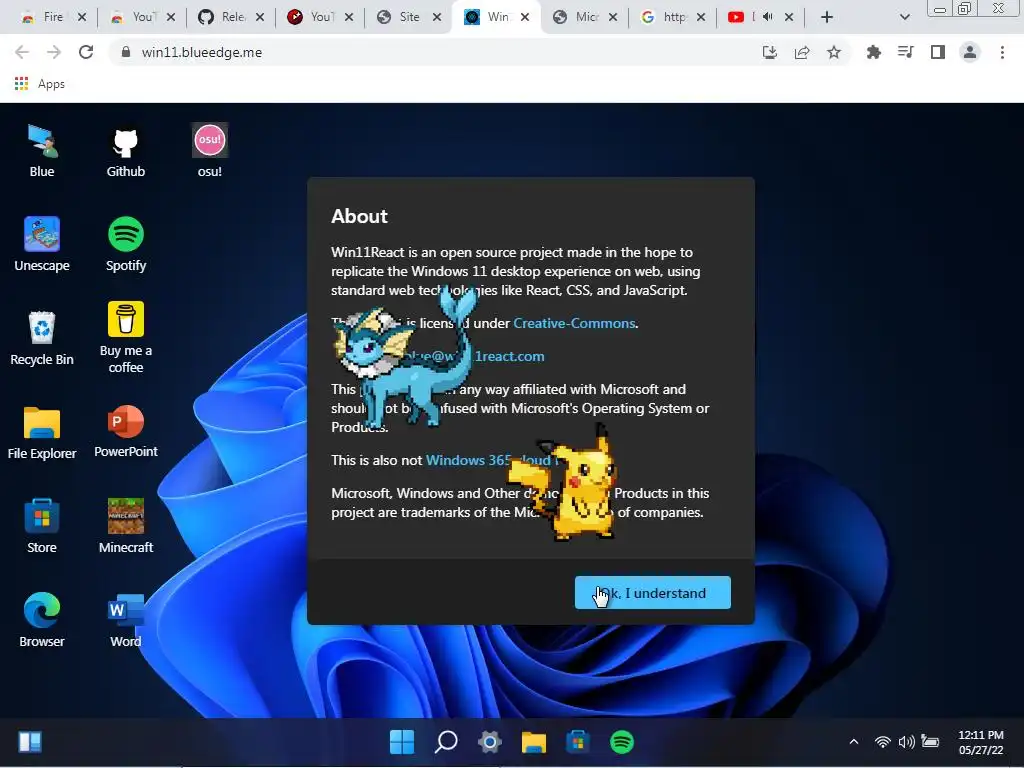Close the Site tab
This screenshot has width=1024, height=768.
(437, 17)
